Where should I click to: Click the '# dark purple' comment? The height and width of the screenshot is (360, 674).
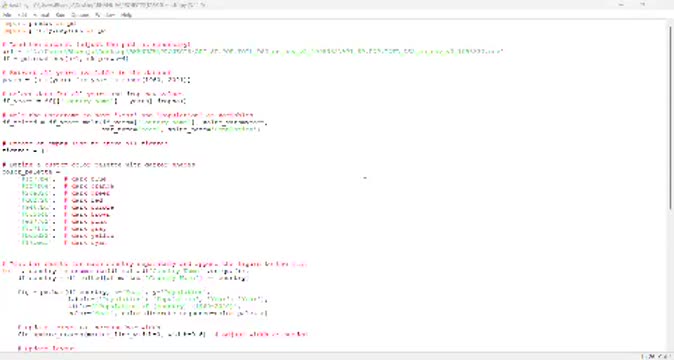[x=89, y=208]
